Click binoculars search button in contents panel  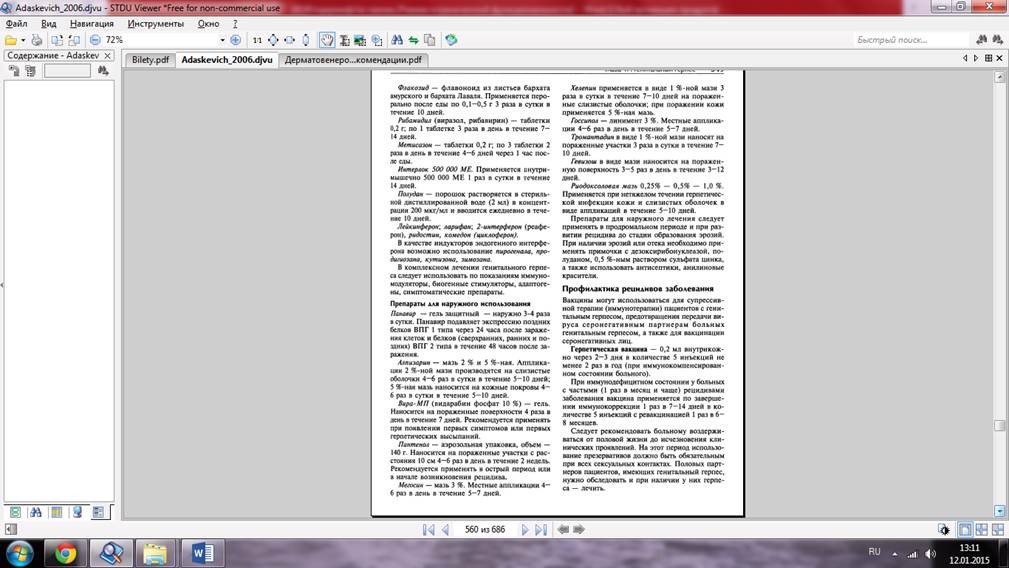tap(103, 71)
